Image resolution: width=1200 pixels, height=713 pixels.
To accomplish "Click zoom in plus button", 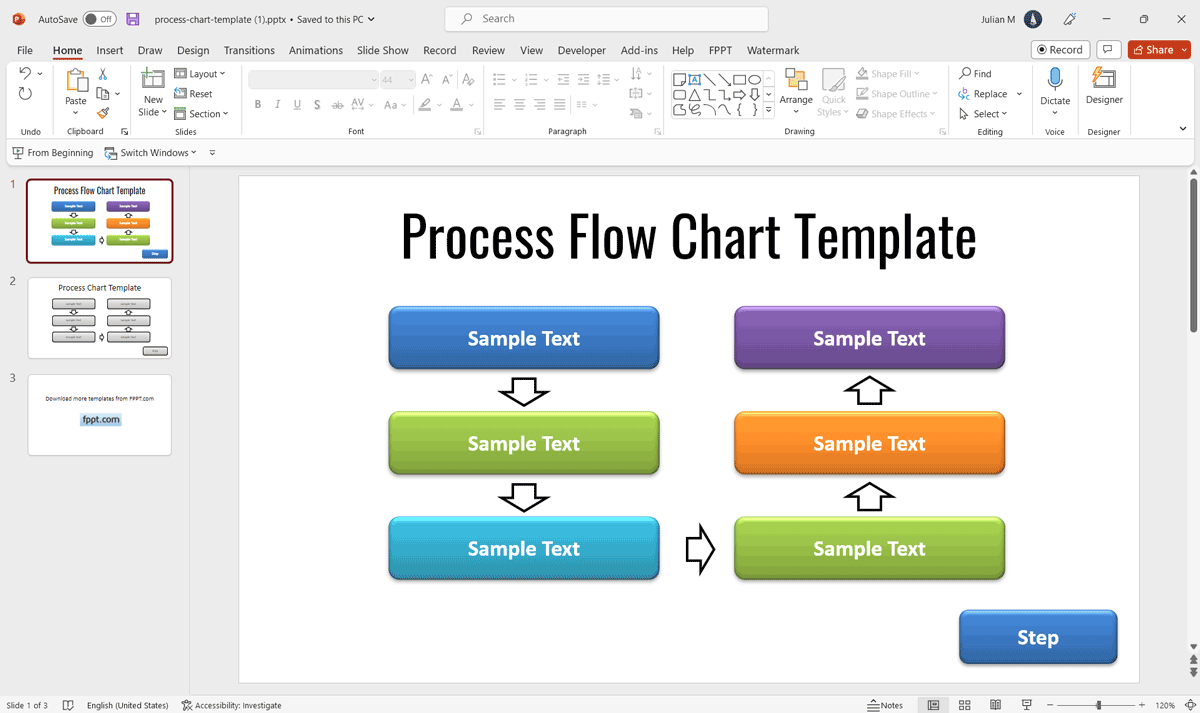I will tap(1142, 705).
